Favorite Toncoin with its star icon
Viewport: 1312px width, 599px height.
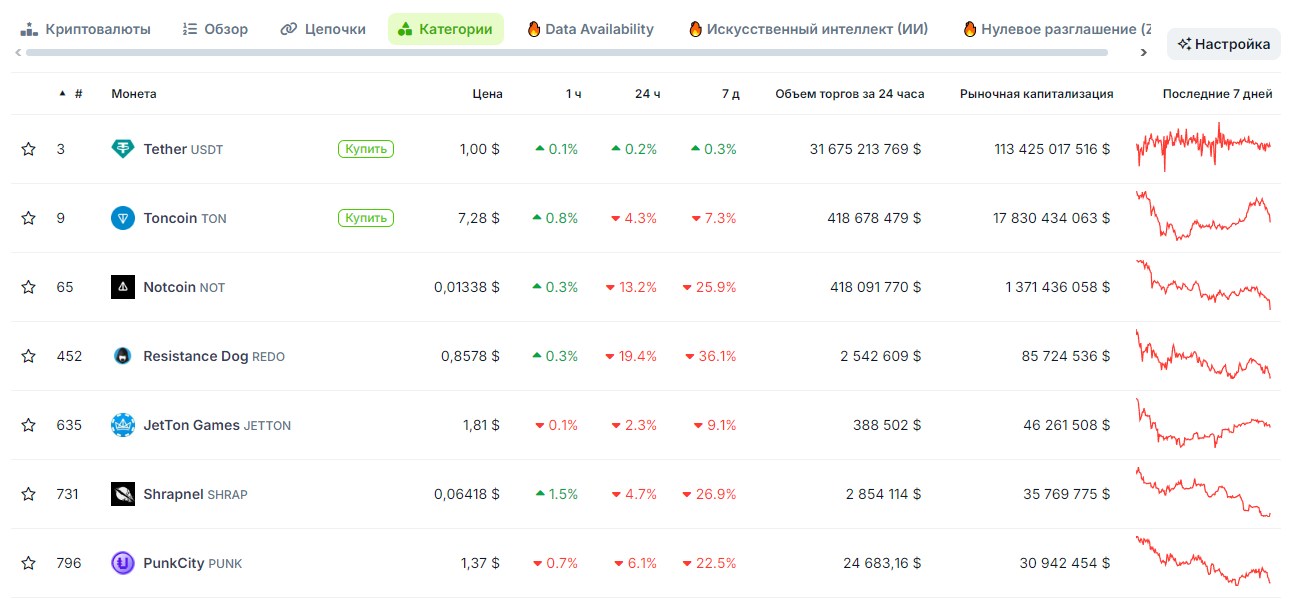tap(28, 218)
